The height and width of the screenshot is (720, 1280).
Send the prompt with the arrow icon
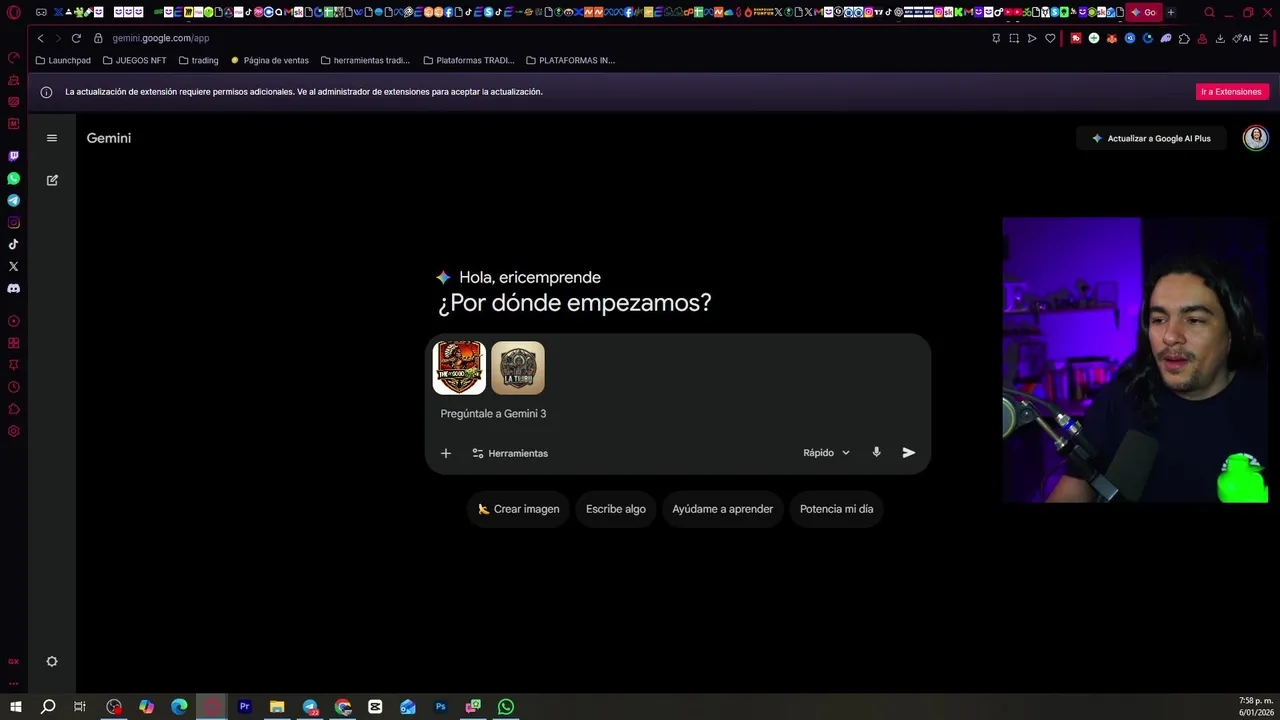(x=908, y=452)
